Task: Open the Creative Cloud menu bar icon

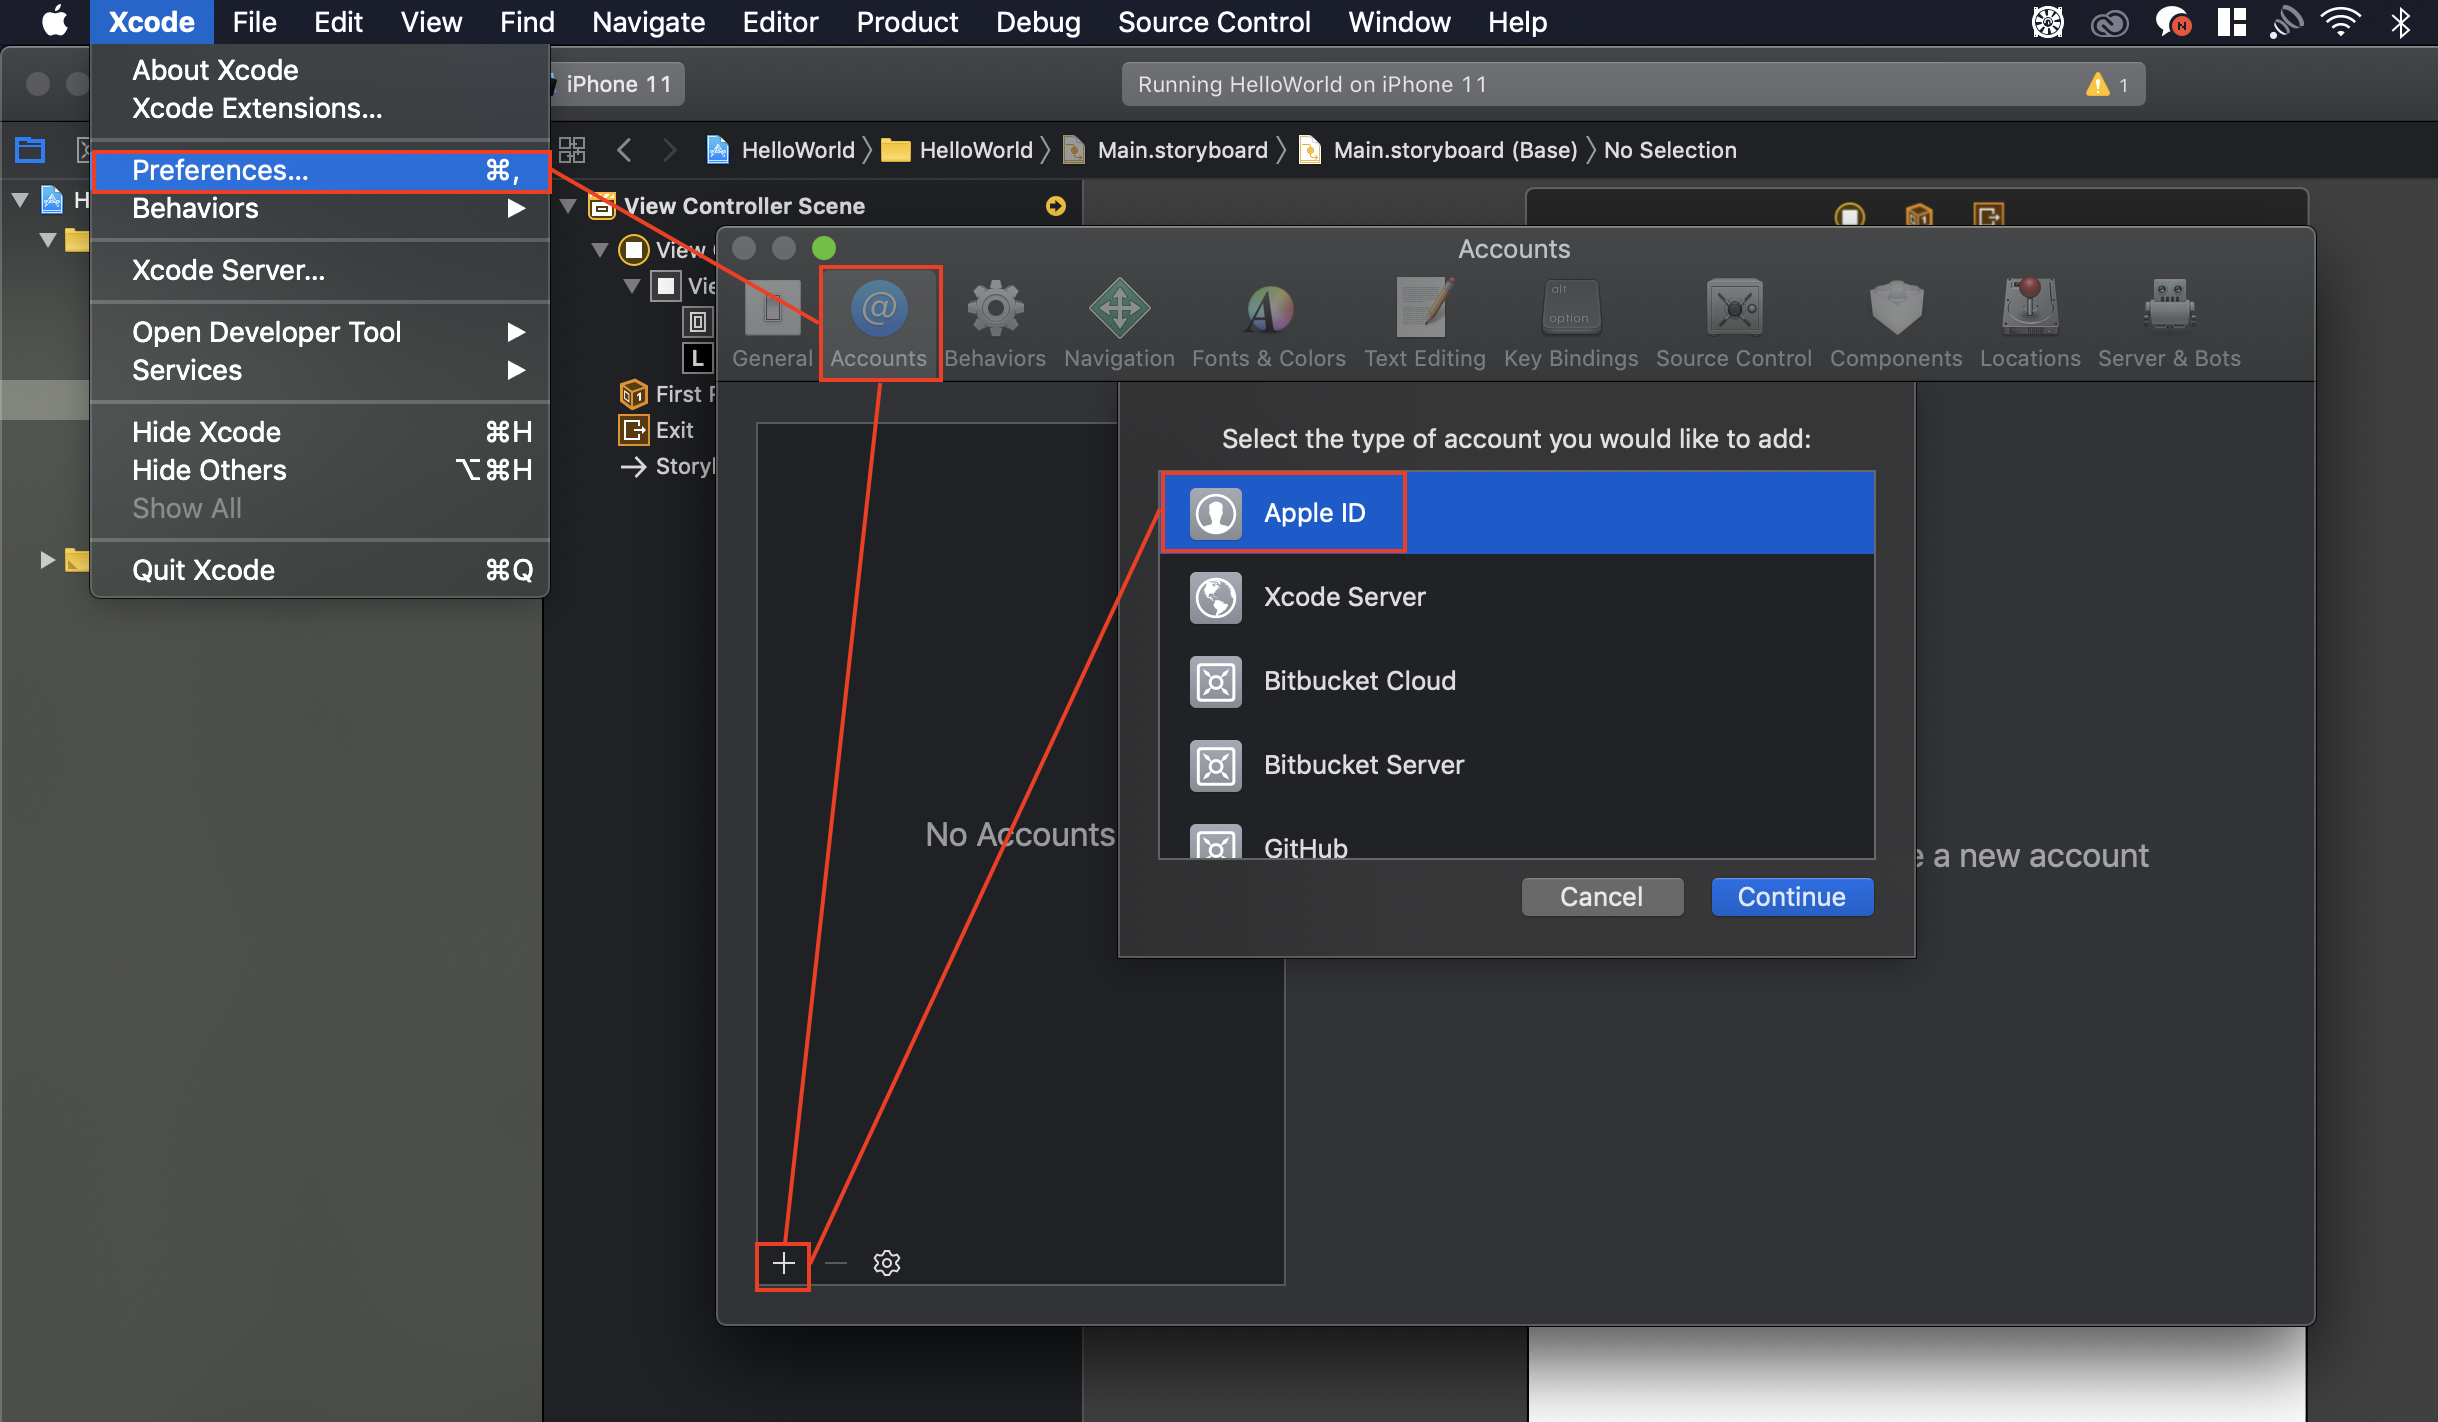Action: point(2109,22)
